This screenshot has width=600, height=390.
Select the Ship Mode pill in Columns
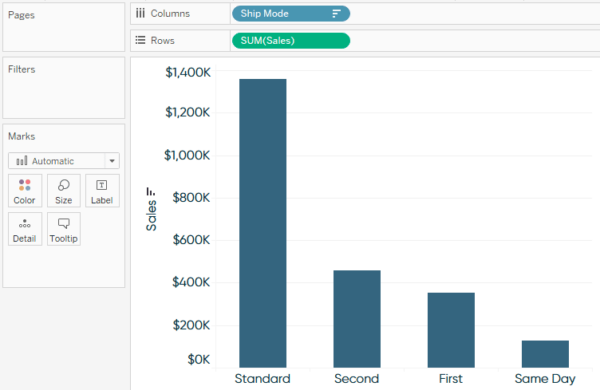(291, 14)
